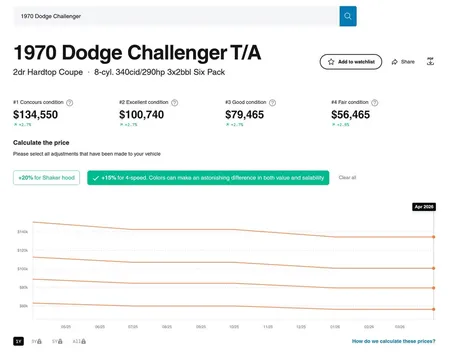461x360 pixels.
Task: Click the star Add to watchlist button
Action: coord(351,62)
